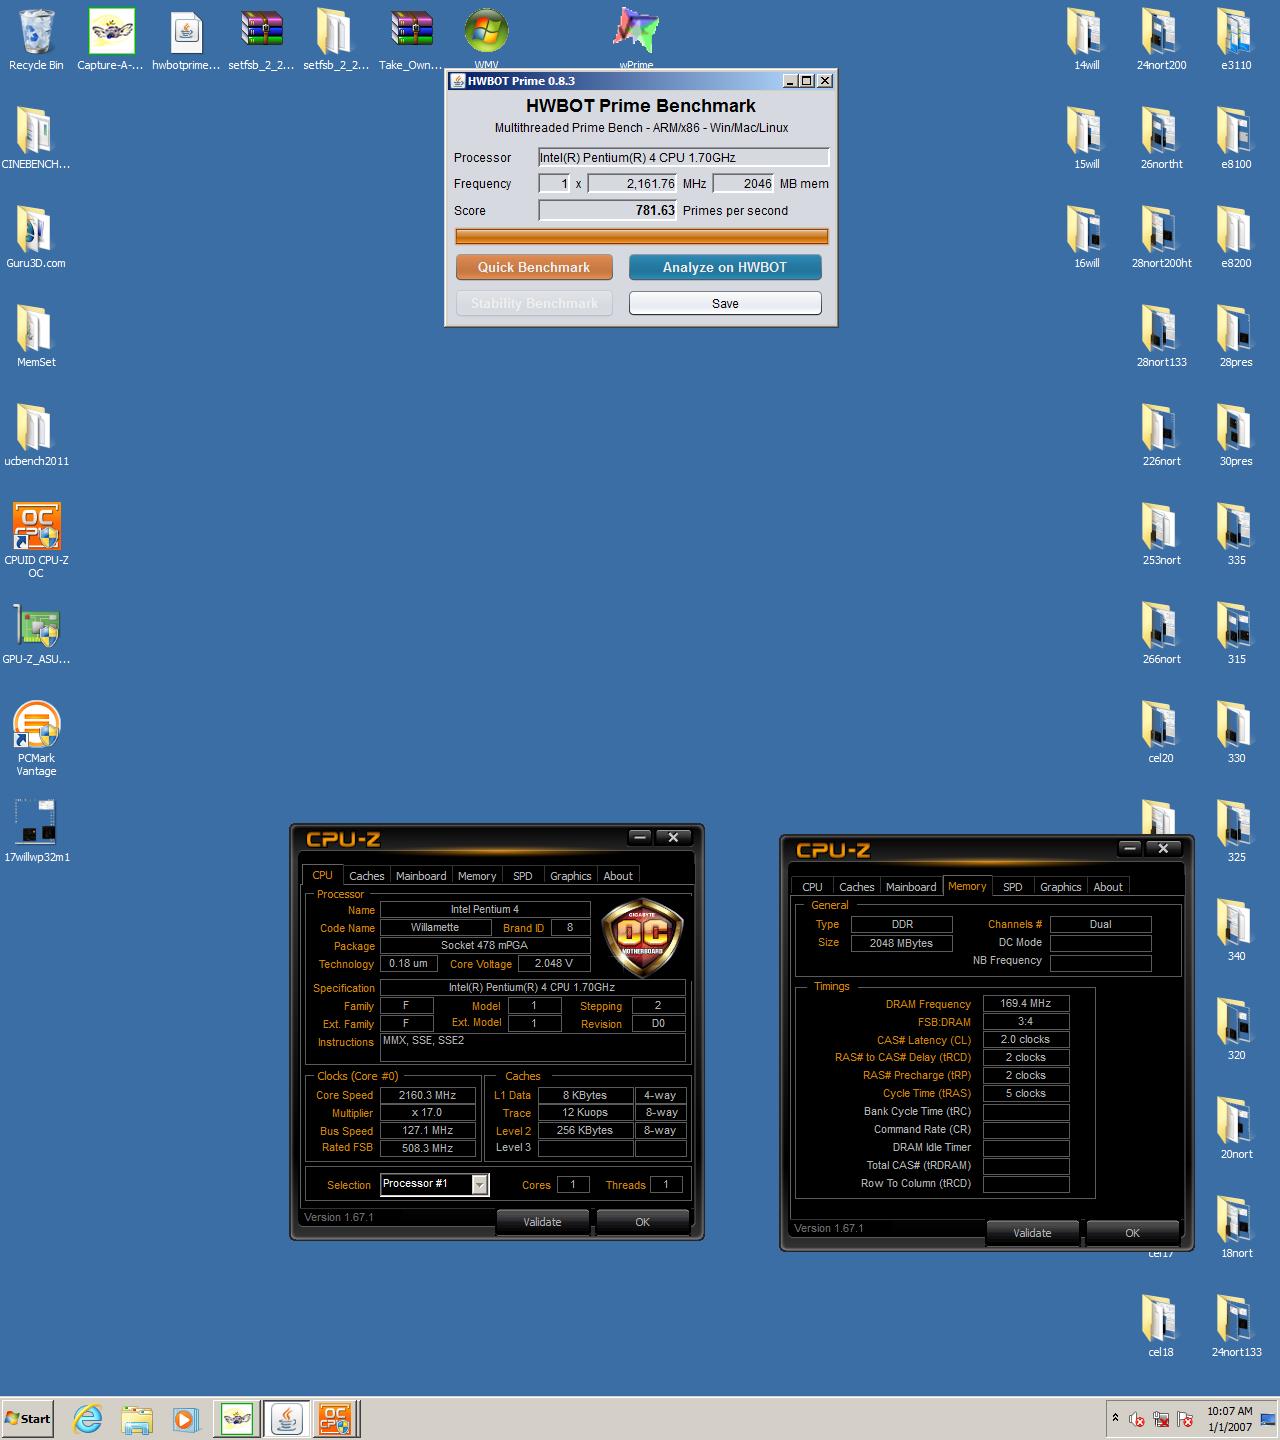1280x1440 pixels.
Task: Open the 14will folder
Action: (1086, 40)
